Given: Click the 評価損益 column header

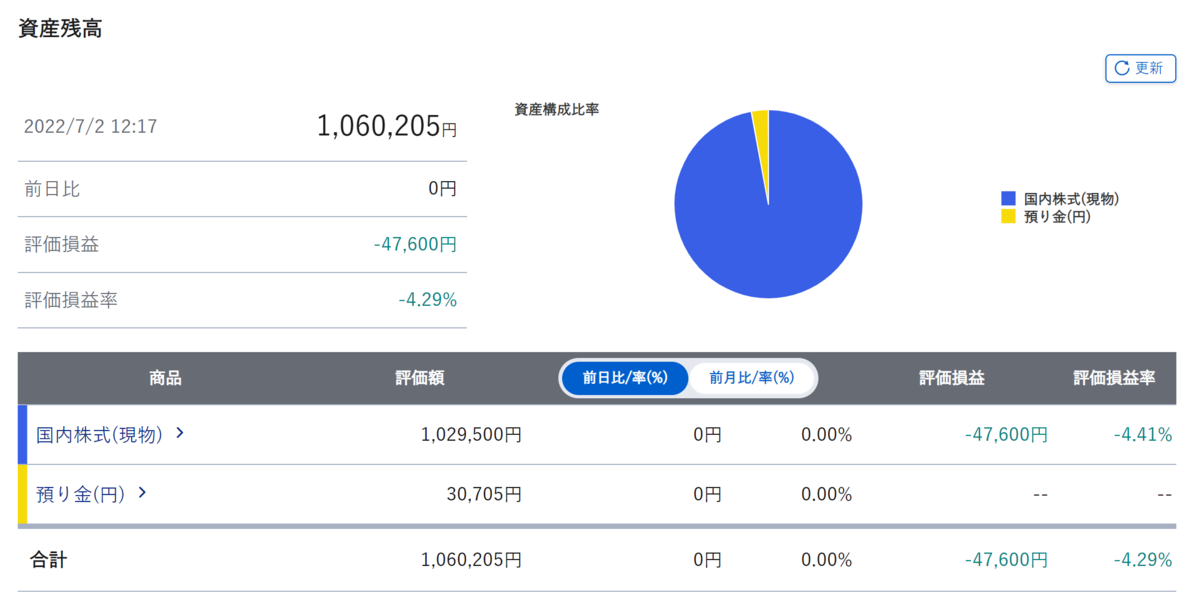Looking at the screenshot, I should 952,378.
